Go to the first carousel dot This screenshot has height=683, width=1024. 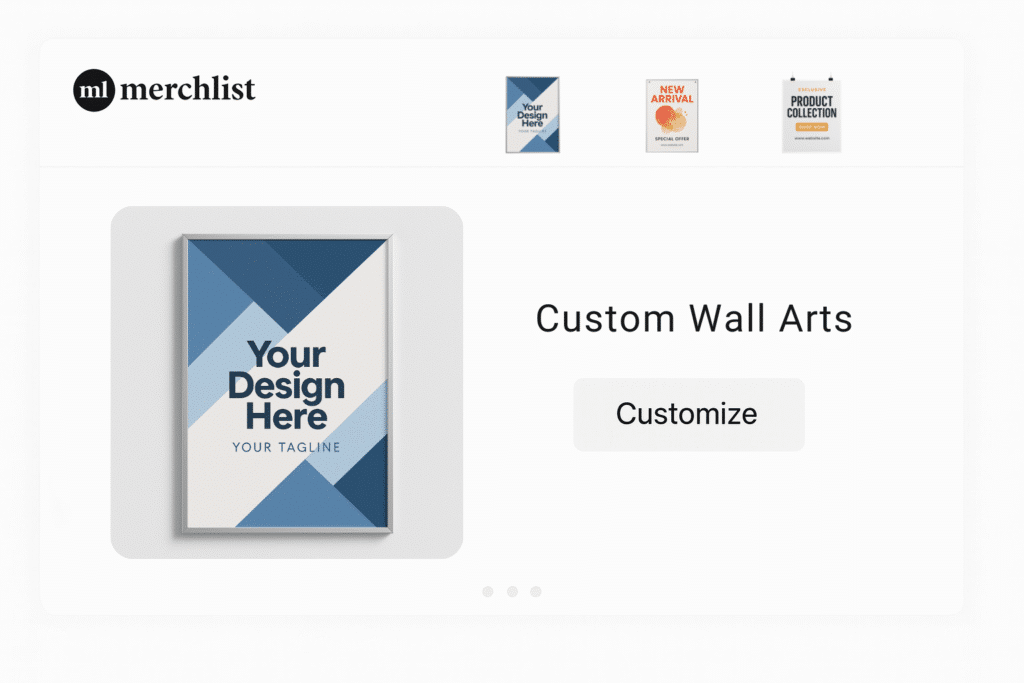pos(488,592)
